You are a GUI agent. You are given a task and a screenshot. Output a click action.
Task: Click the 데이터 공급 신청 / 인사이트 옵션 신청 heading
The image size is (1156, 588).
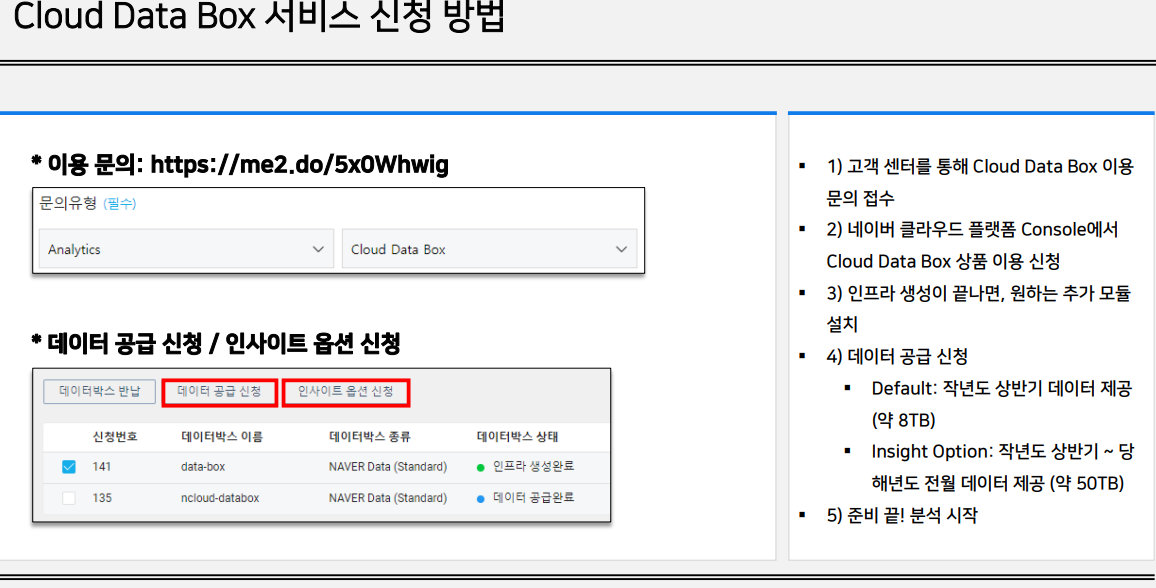click(x=215, y=343)
